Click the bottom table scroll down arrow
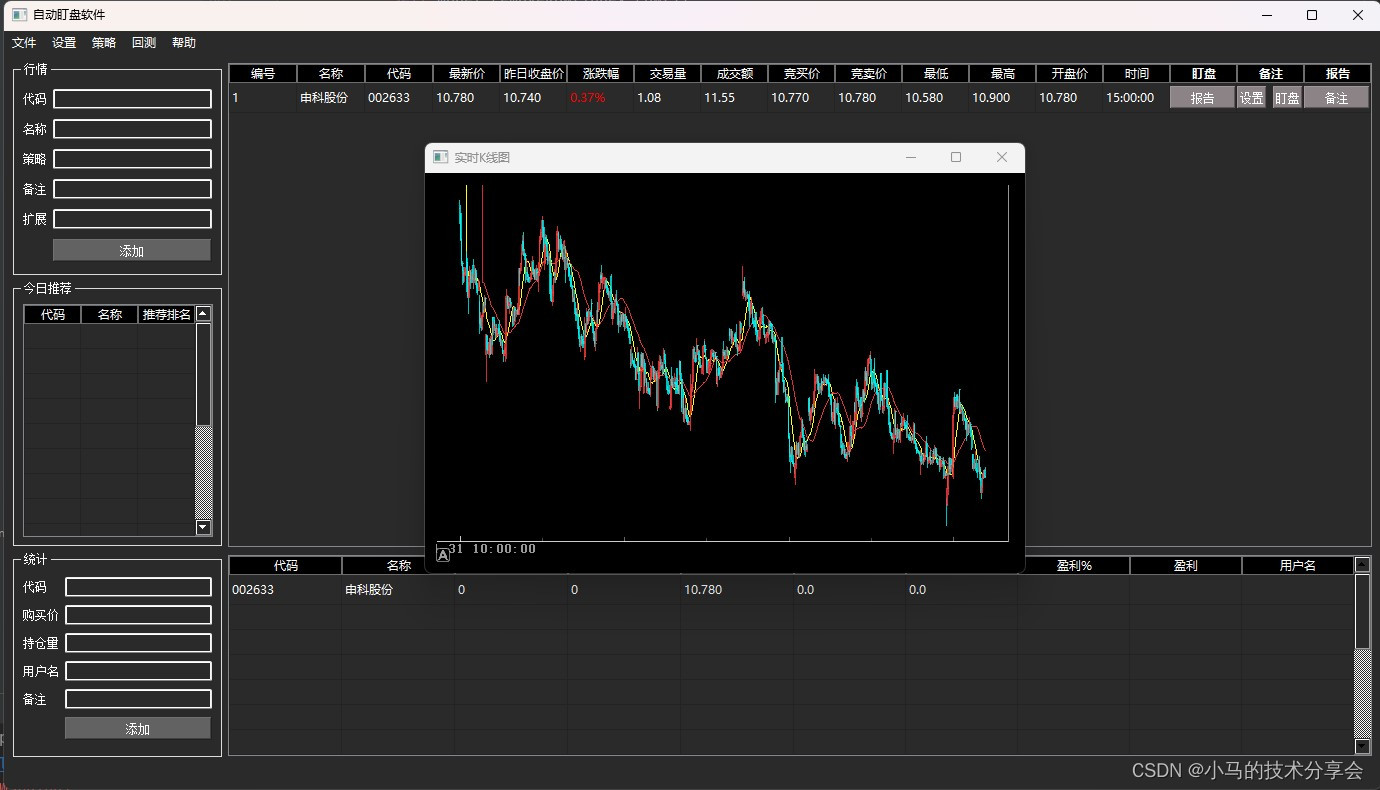 coord(1362,746)
